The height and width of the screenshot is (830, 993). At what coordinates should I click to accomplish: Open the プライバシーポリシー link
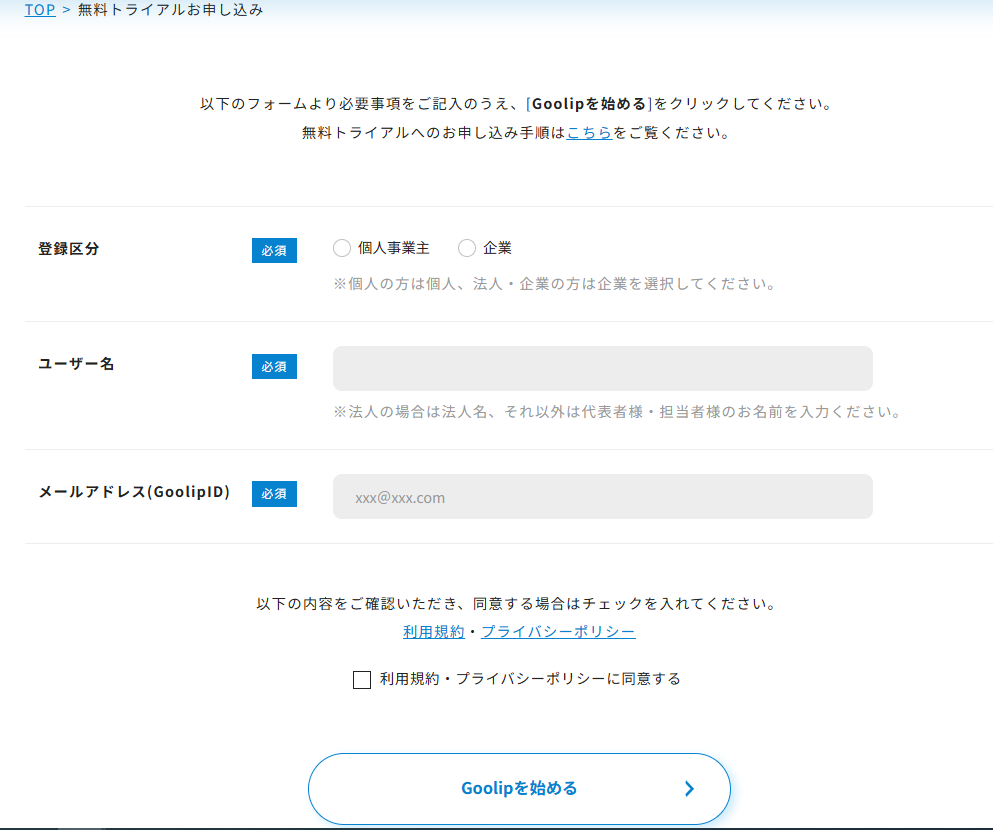559,632
